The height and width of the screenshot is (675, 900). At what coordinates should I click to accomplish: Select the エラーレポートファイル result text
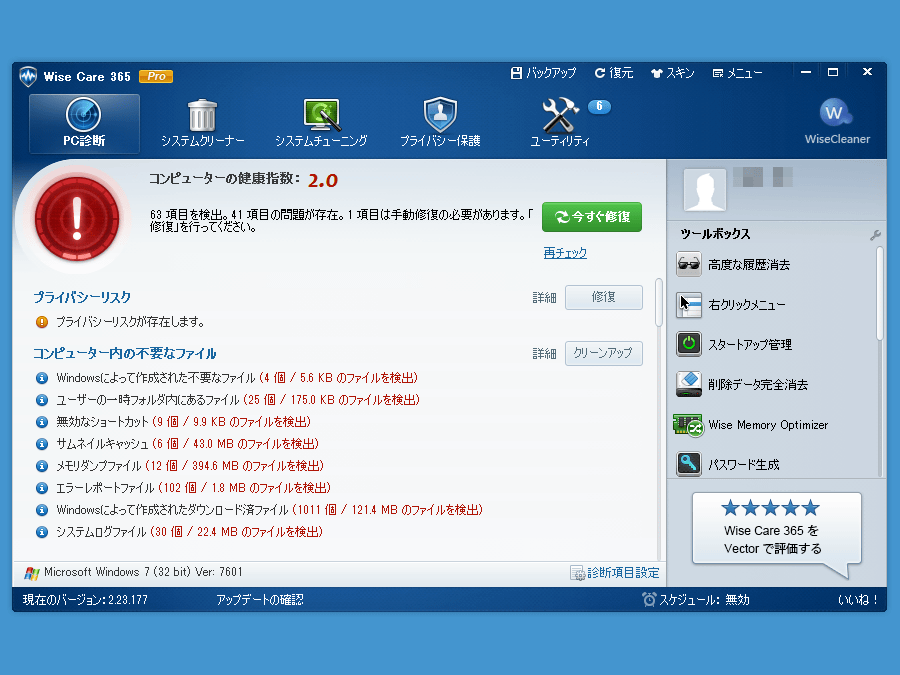[x=193, y=488]
